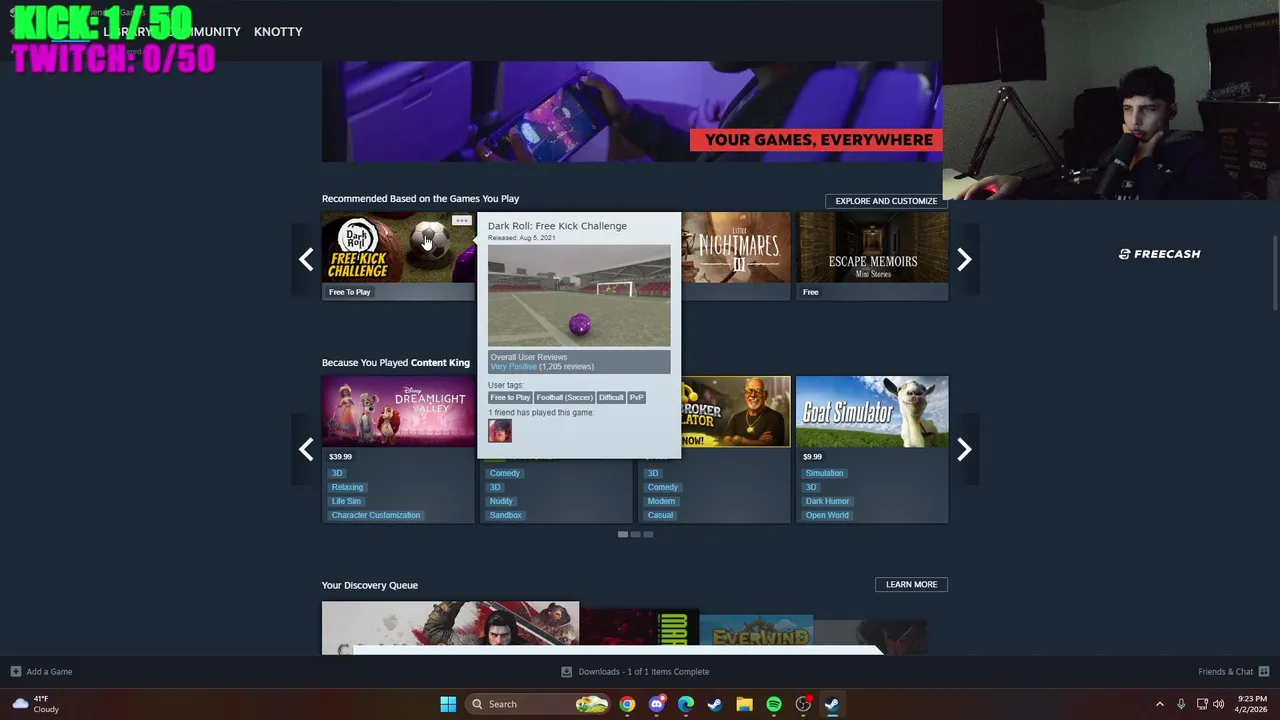
Task: Previous page of Because You Played carousel
Action: click(306, 450)
